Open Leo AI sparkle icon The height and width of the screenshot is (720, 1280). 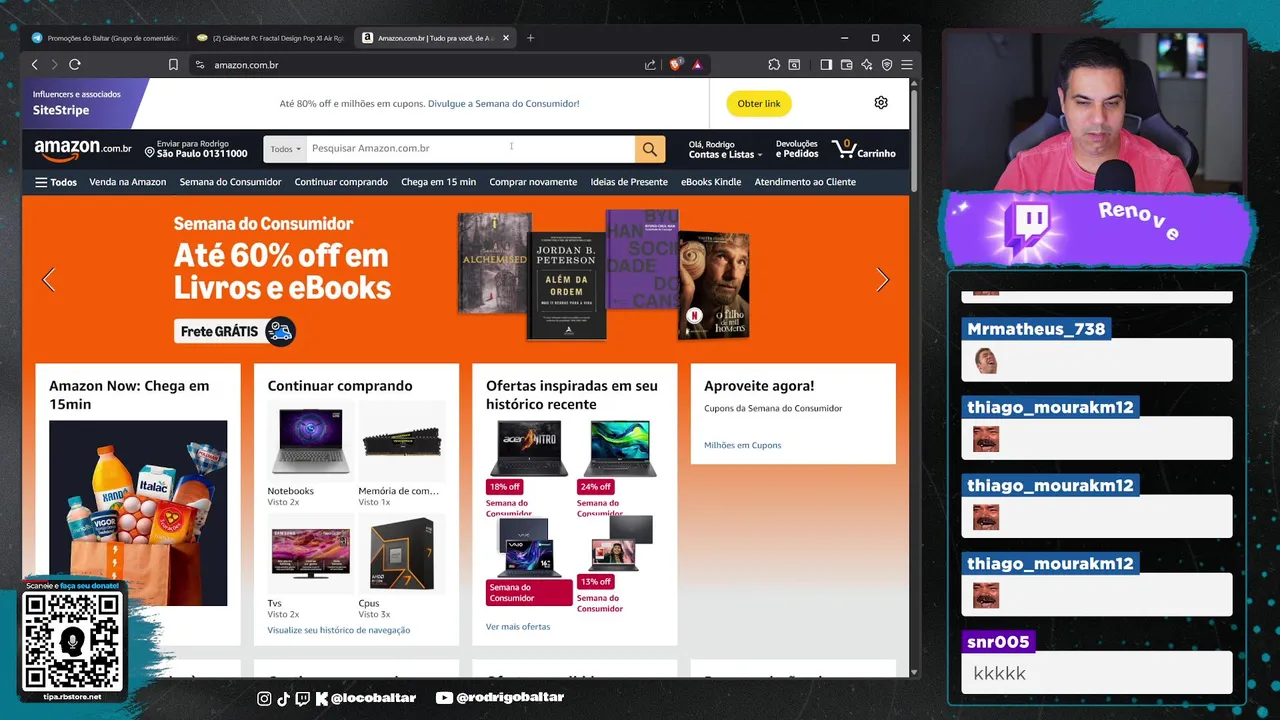(866, 65)
